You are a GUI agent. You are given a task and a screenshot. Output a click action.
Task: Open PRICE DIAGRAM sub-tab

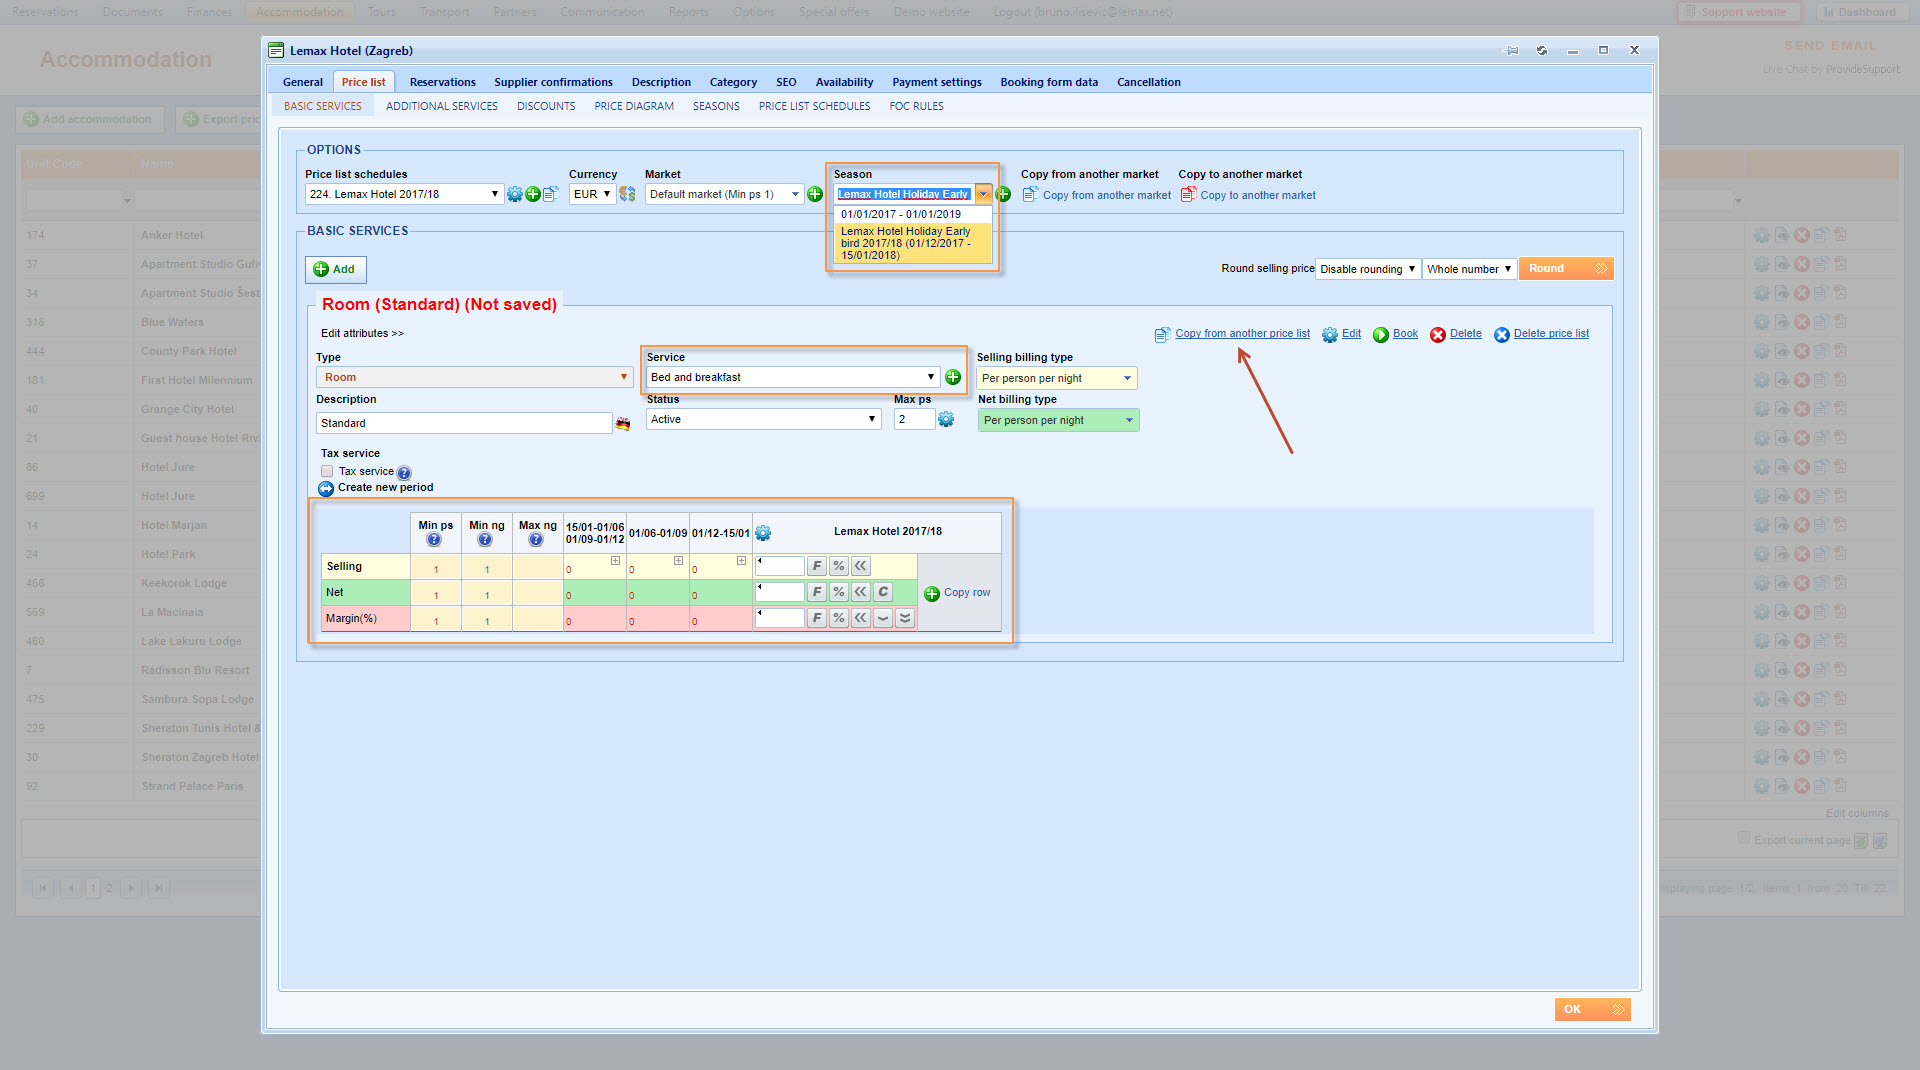pos(634,106)
